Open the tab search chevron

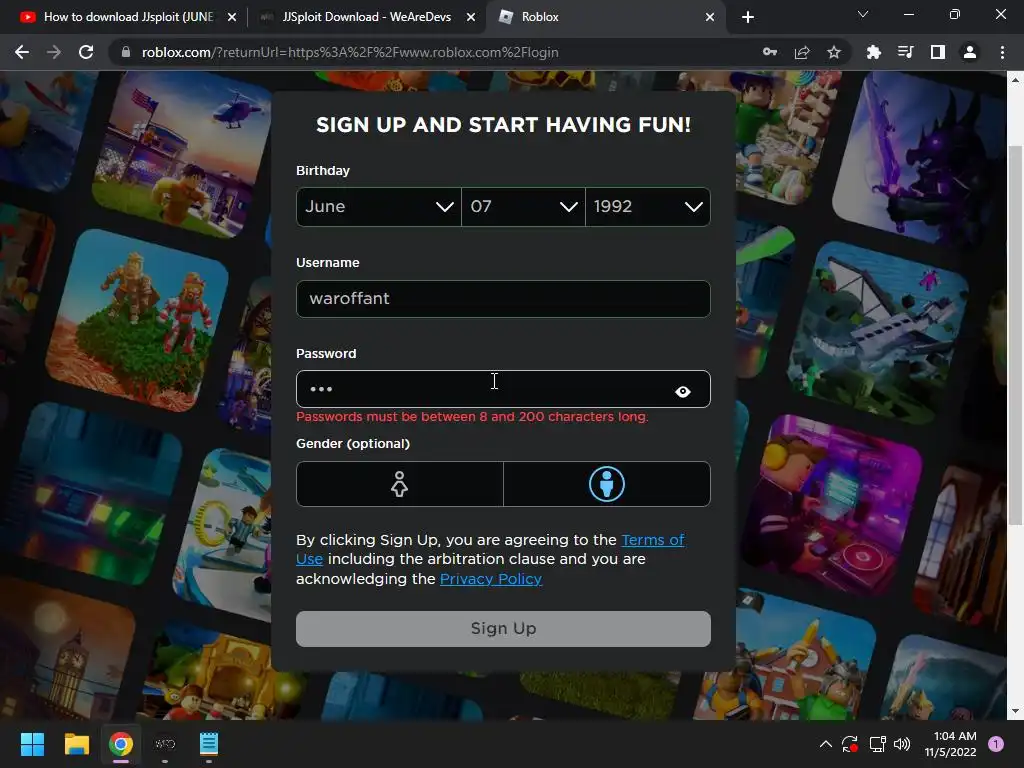[x=863, y=14]
